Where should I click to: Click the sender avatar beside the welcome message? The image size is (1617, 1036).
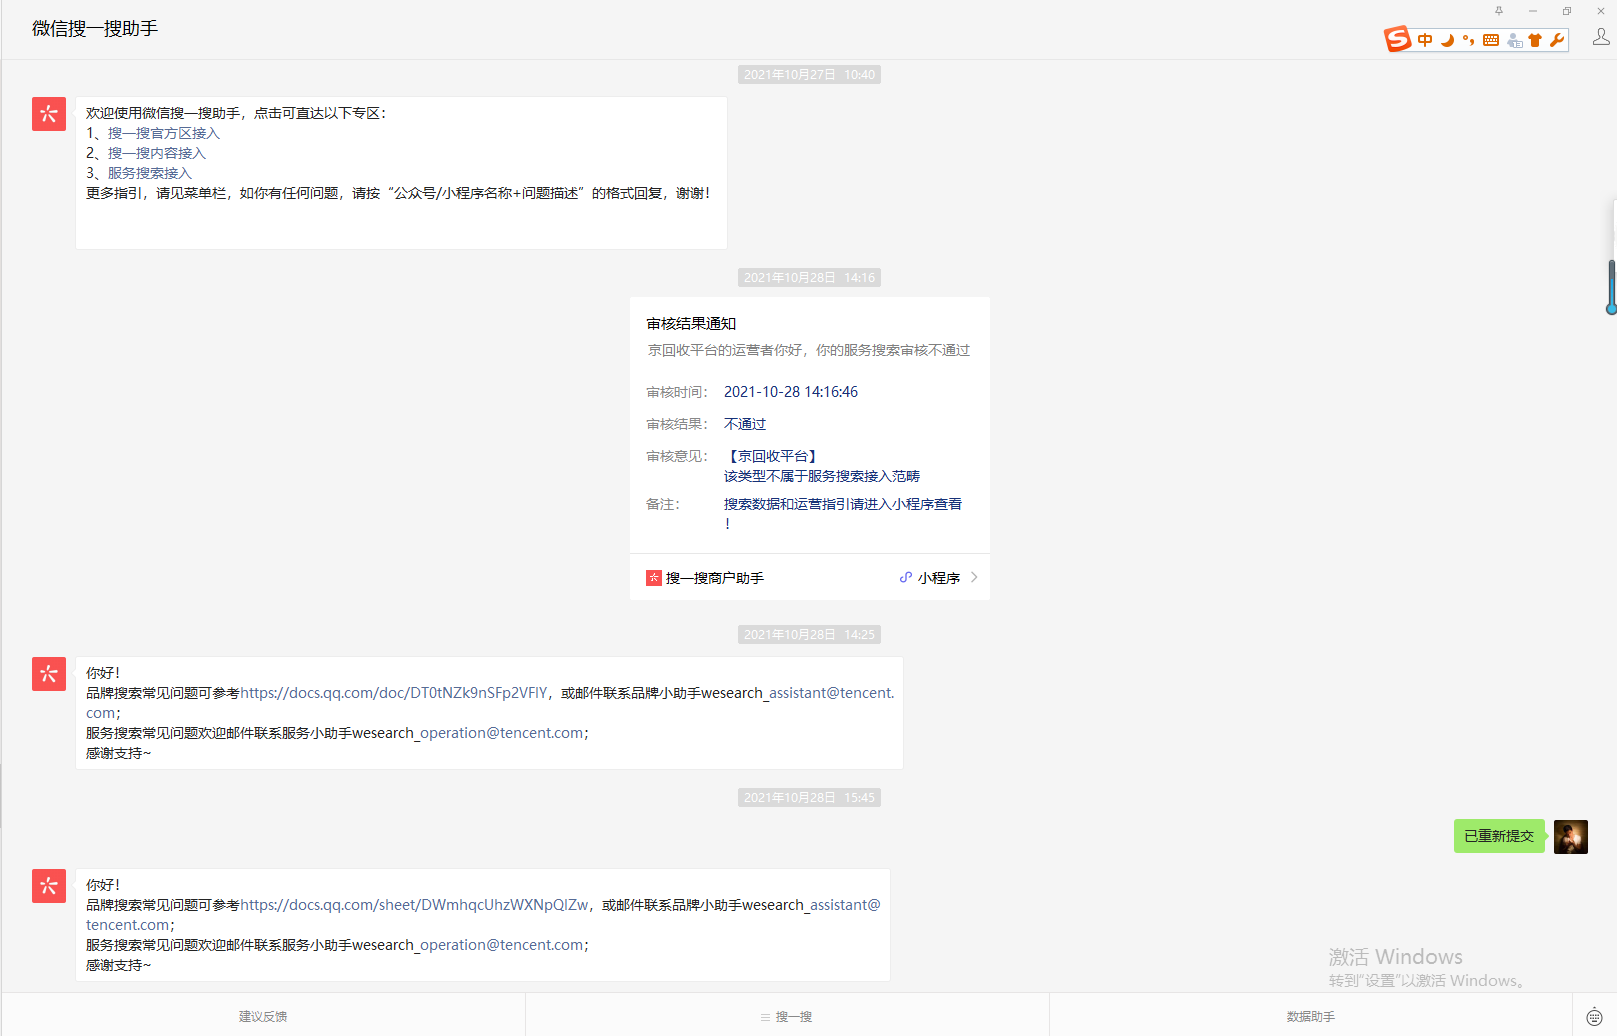[x=49, y=114]
